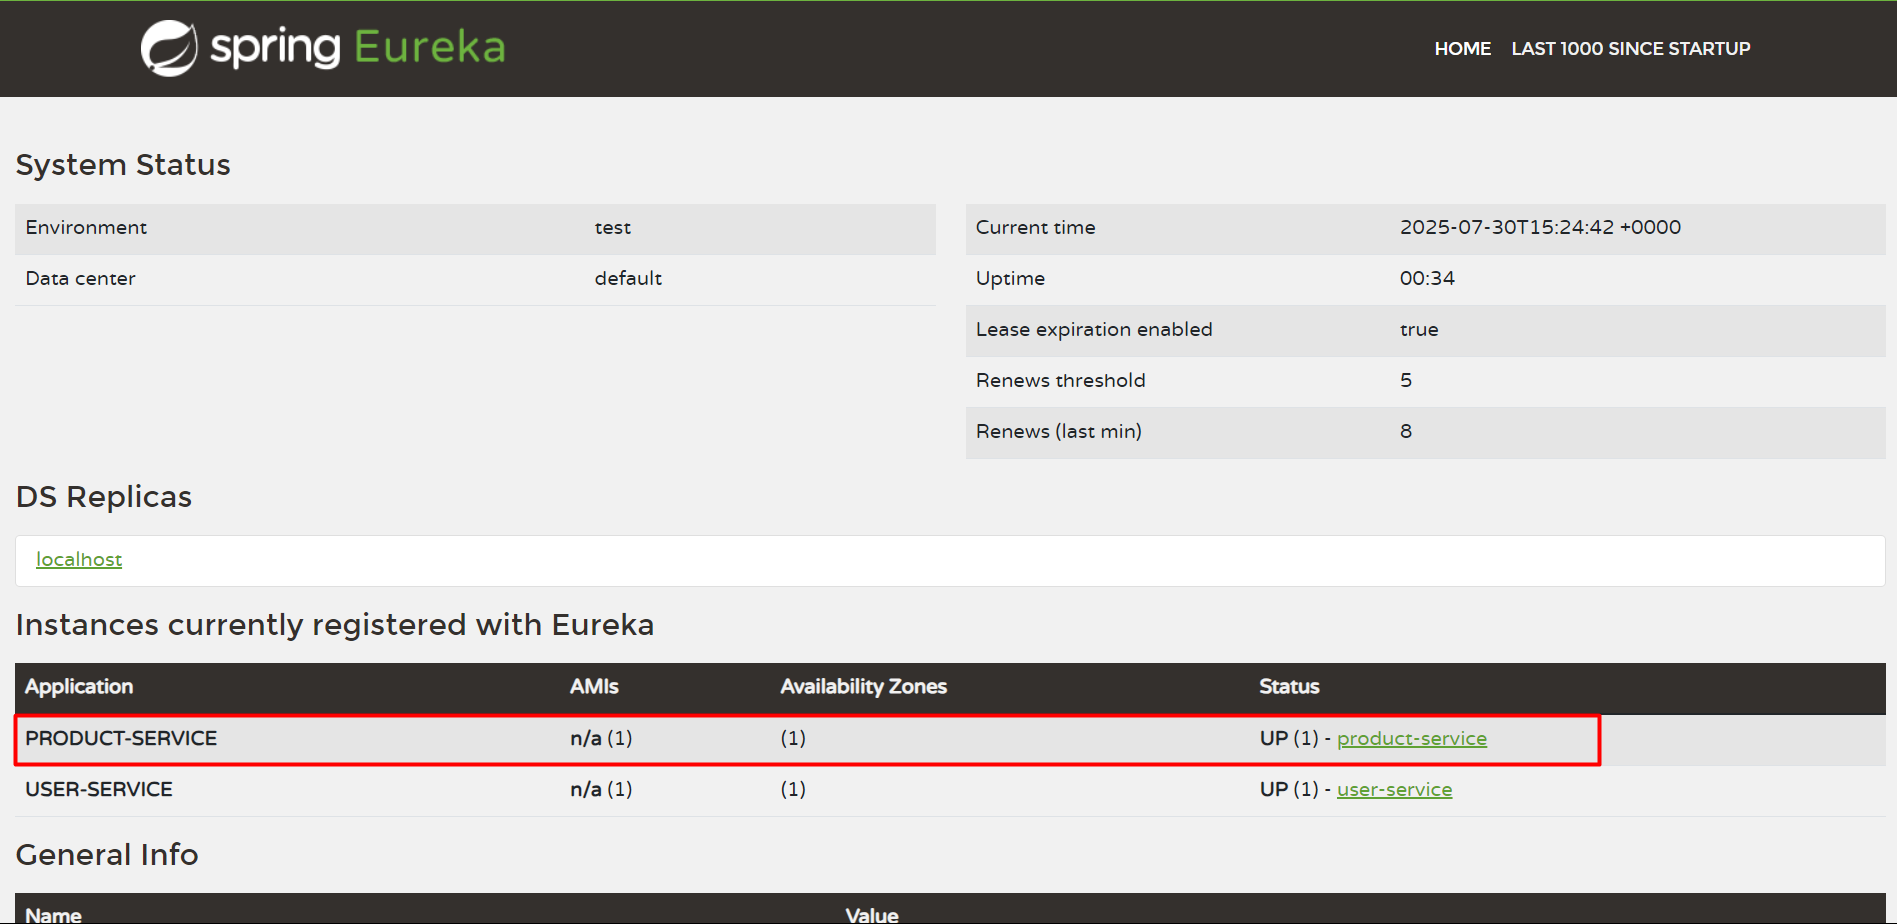Click the Spring leaf logo icon
This screenshot has width=1897, height=924.
click(169, 48)
